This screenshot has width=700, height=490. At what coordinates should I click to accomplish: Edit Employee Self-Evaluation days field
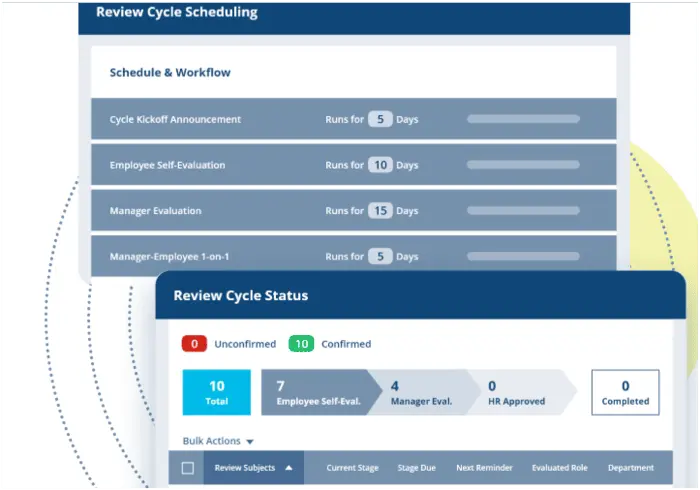click(380, 165)
